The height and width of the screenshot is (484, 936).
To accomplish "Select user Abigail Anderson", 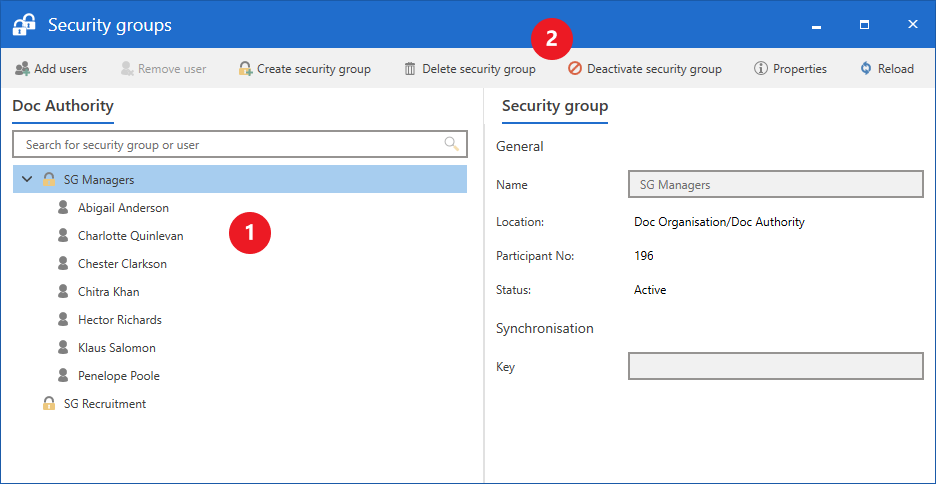I will point(123,208).
